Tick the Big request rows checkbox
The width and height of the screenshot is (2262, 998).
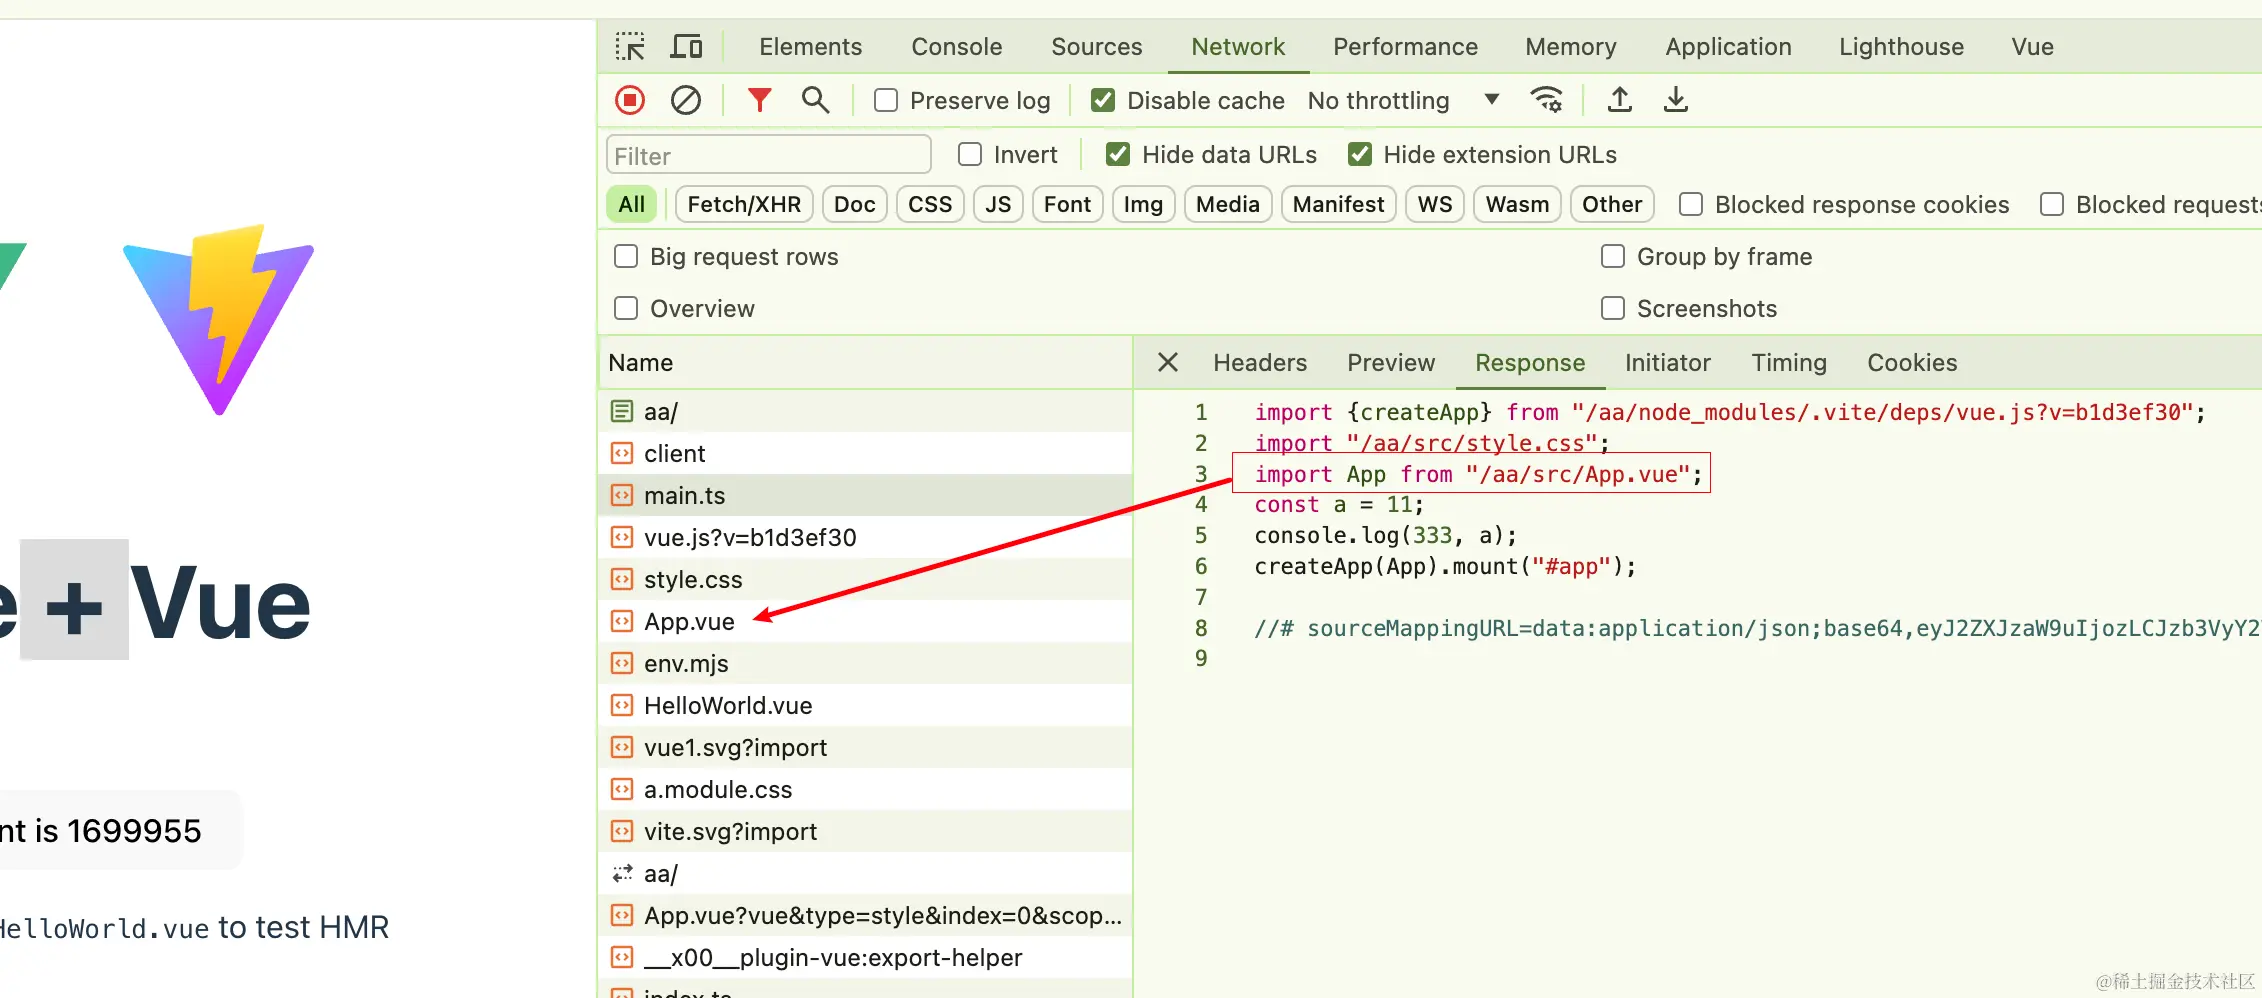point(626,257)
